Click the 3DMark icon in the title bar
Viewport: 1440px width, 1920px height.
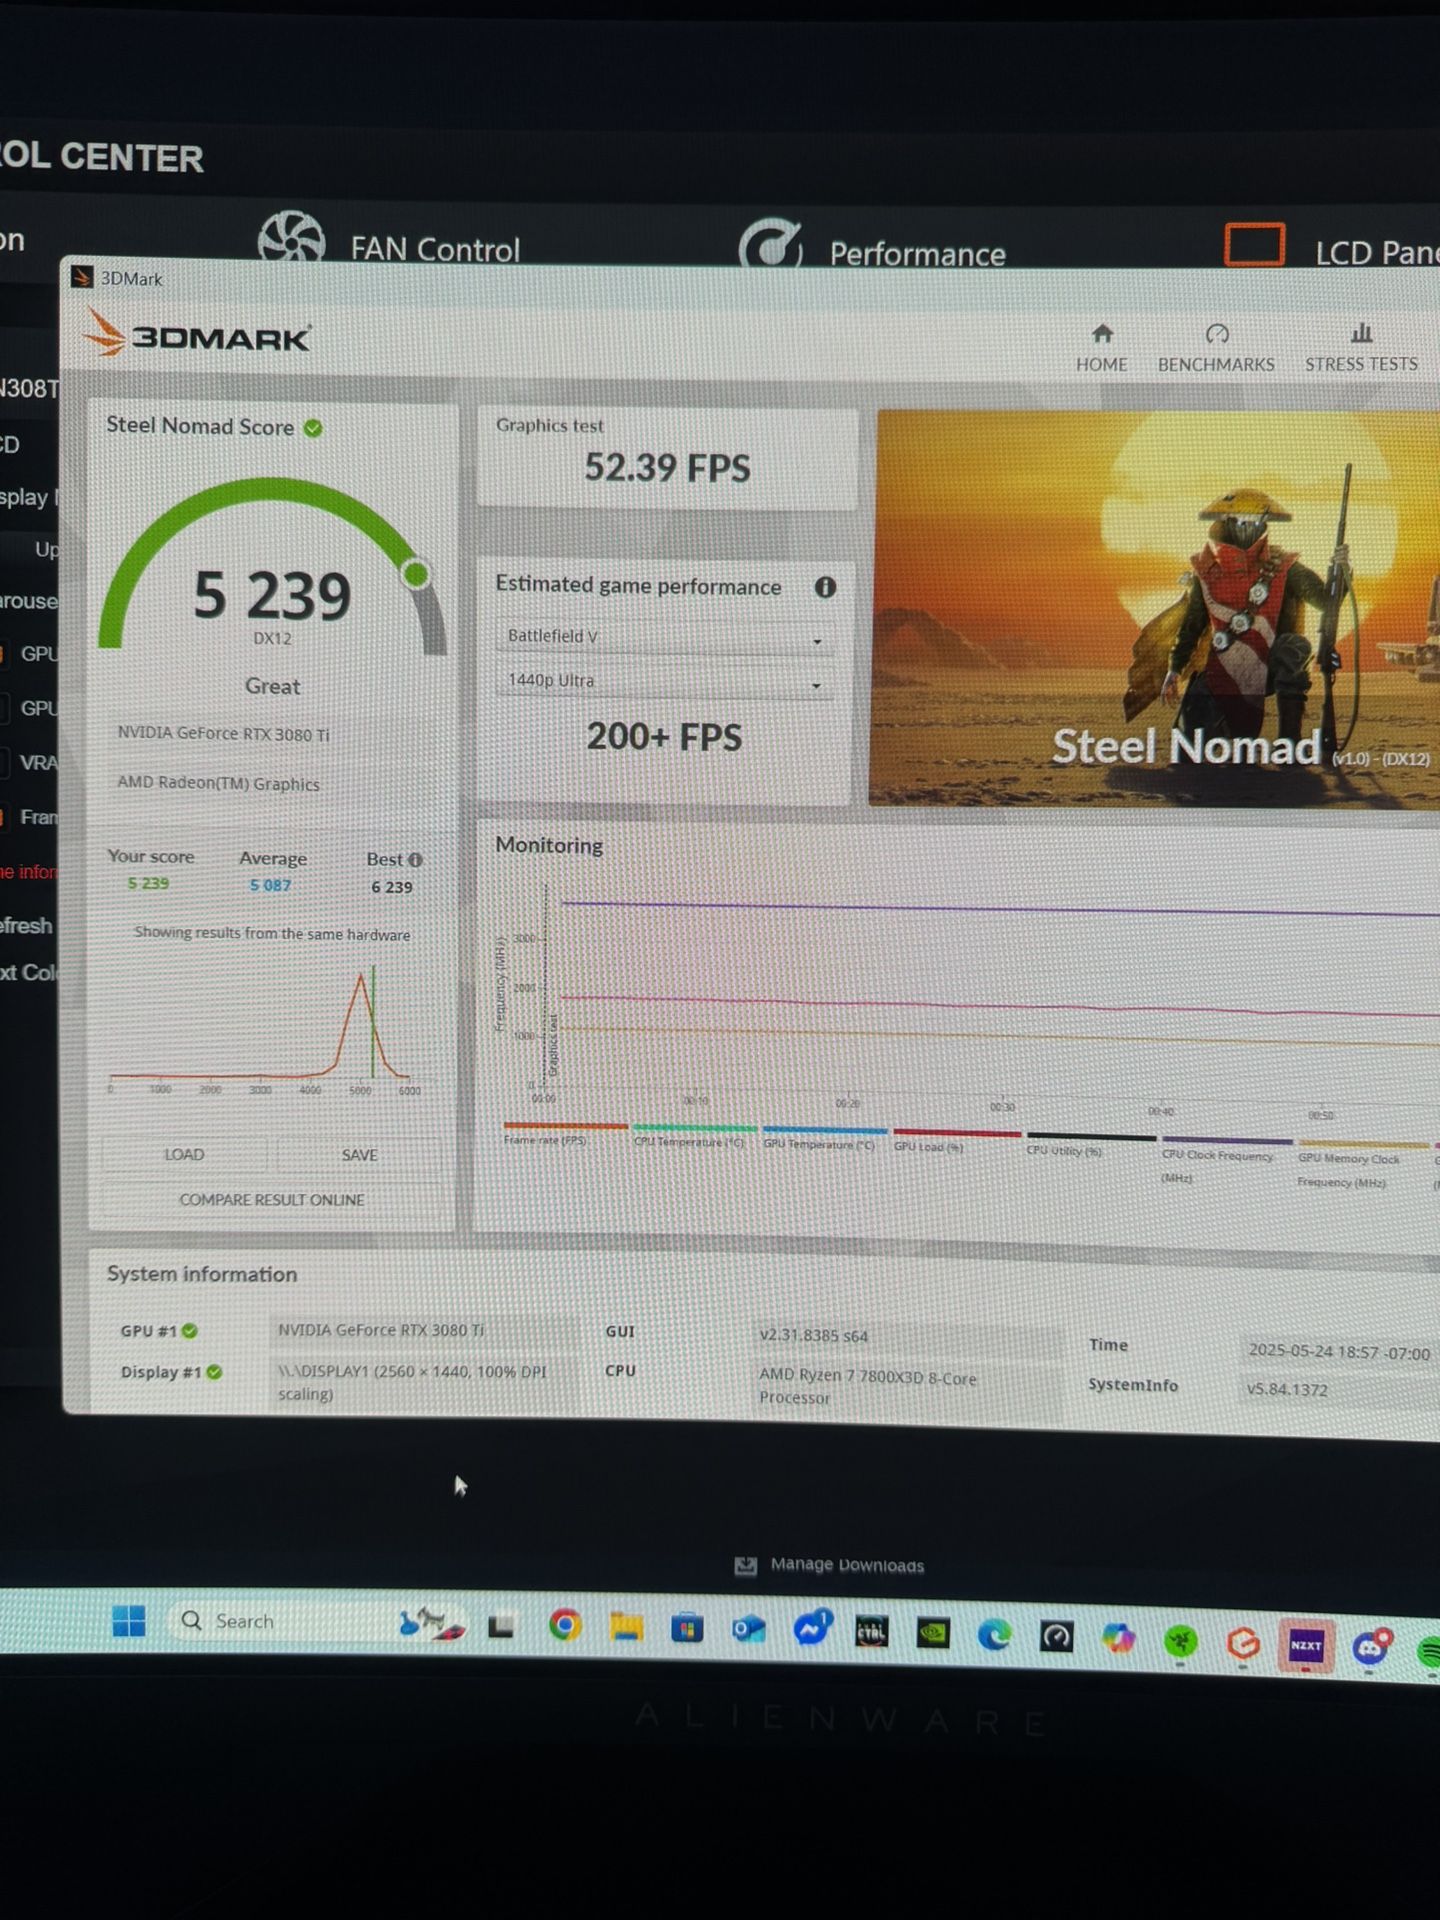(83, 278)
